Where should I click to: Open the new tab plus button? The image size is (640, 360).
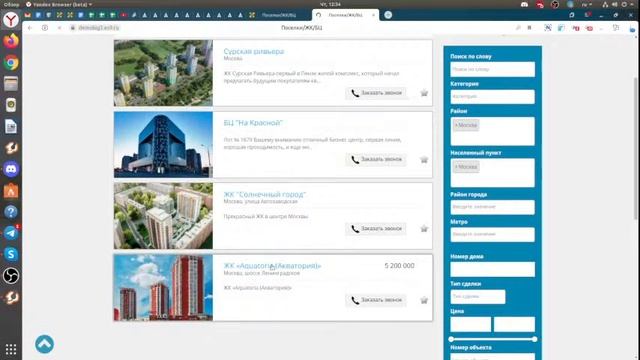coord(388,15)
